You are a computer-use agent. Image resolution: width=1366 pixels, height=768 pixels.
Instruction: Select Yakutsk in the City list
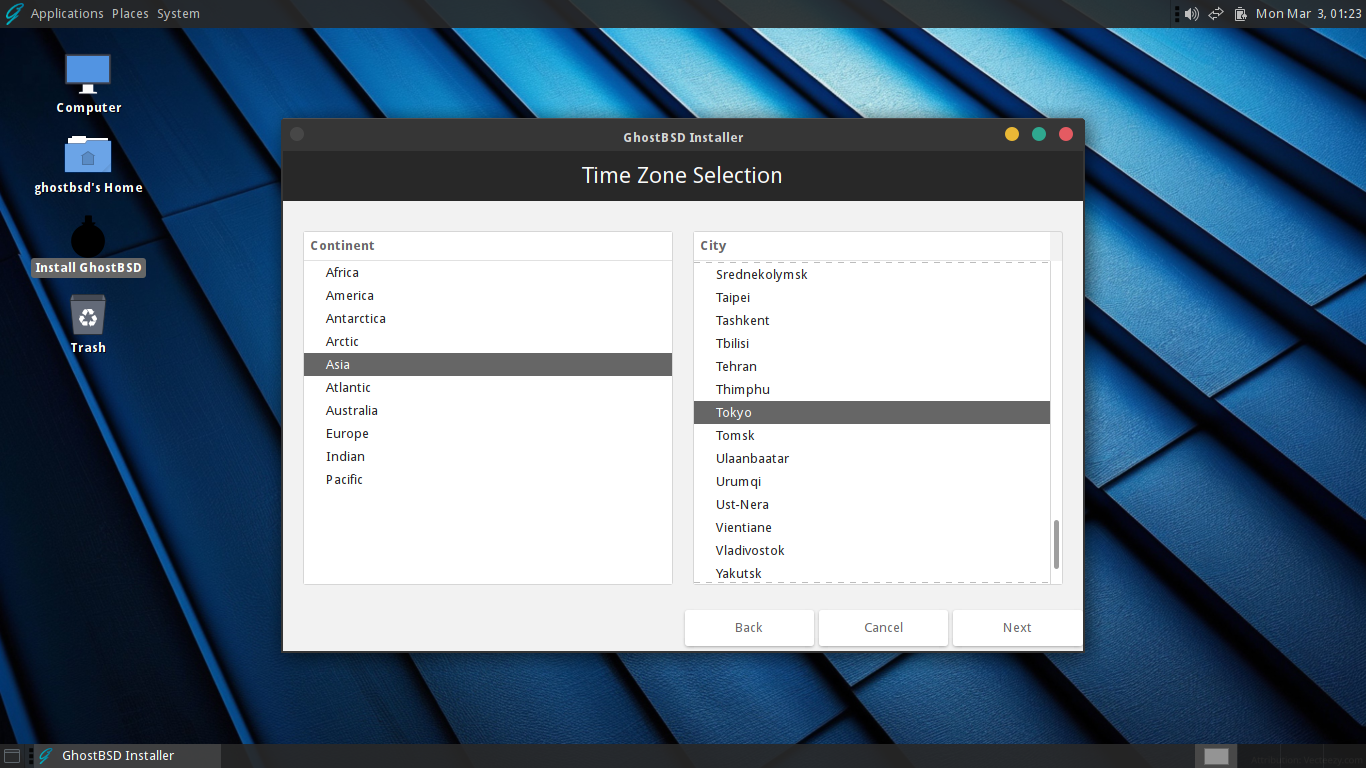coord(872,573)
